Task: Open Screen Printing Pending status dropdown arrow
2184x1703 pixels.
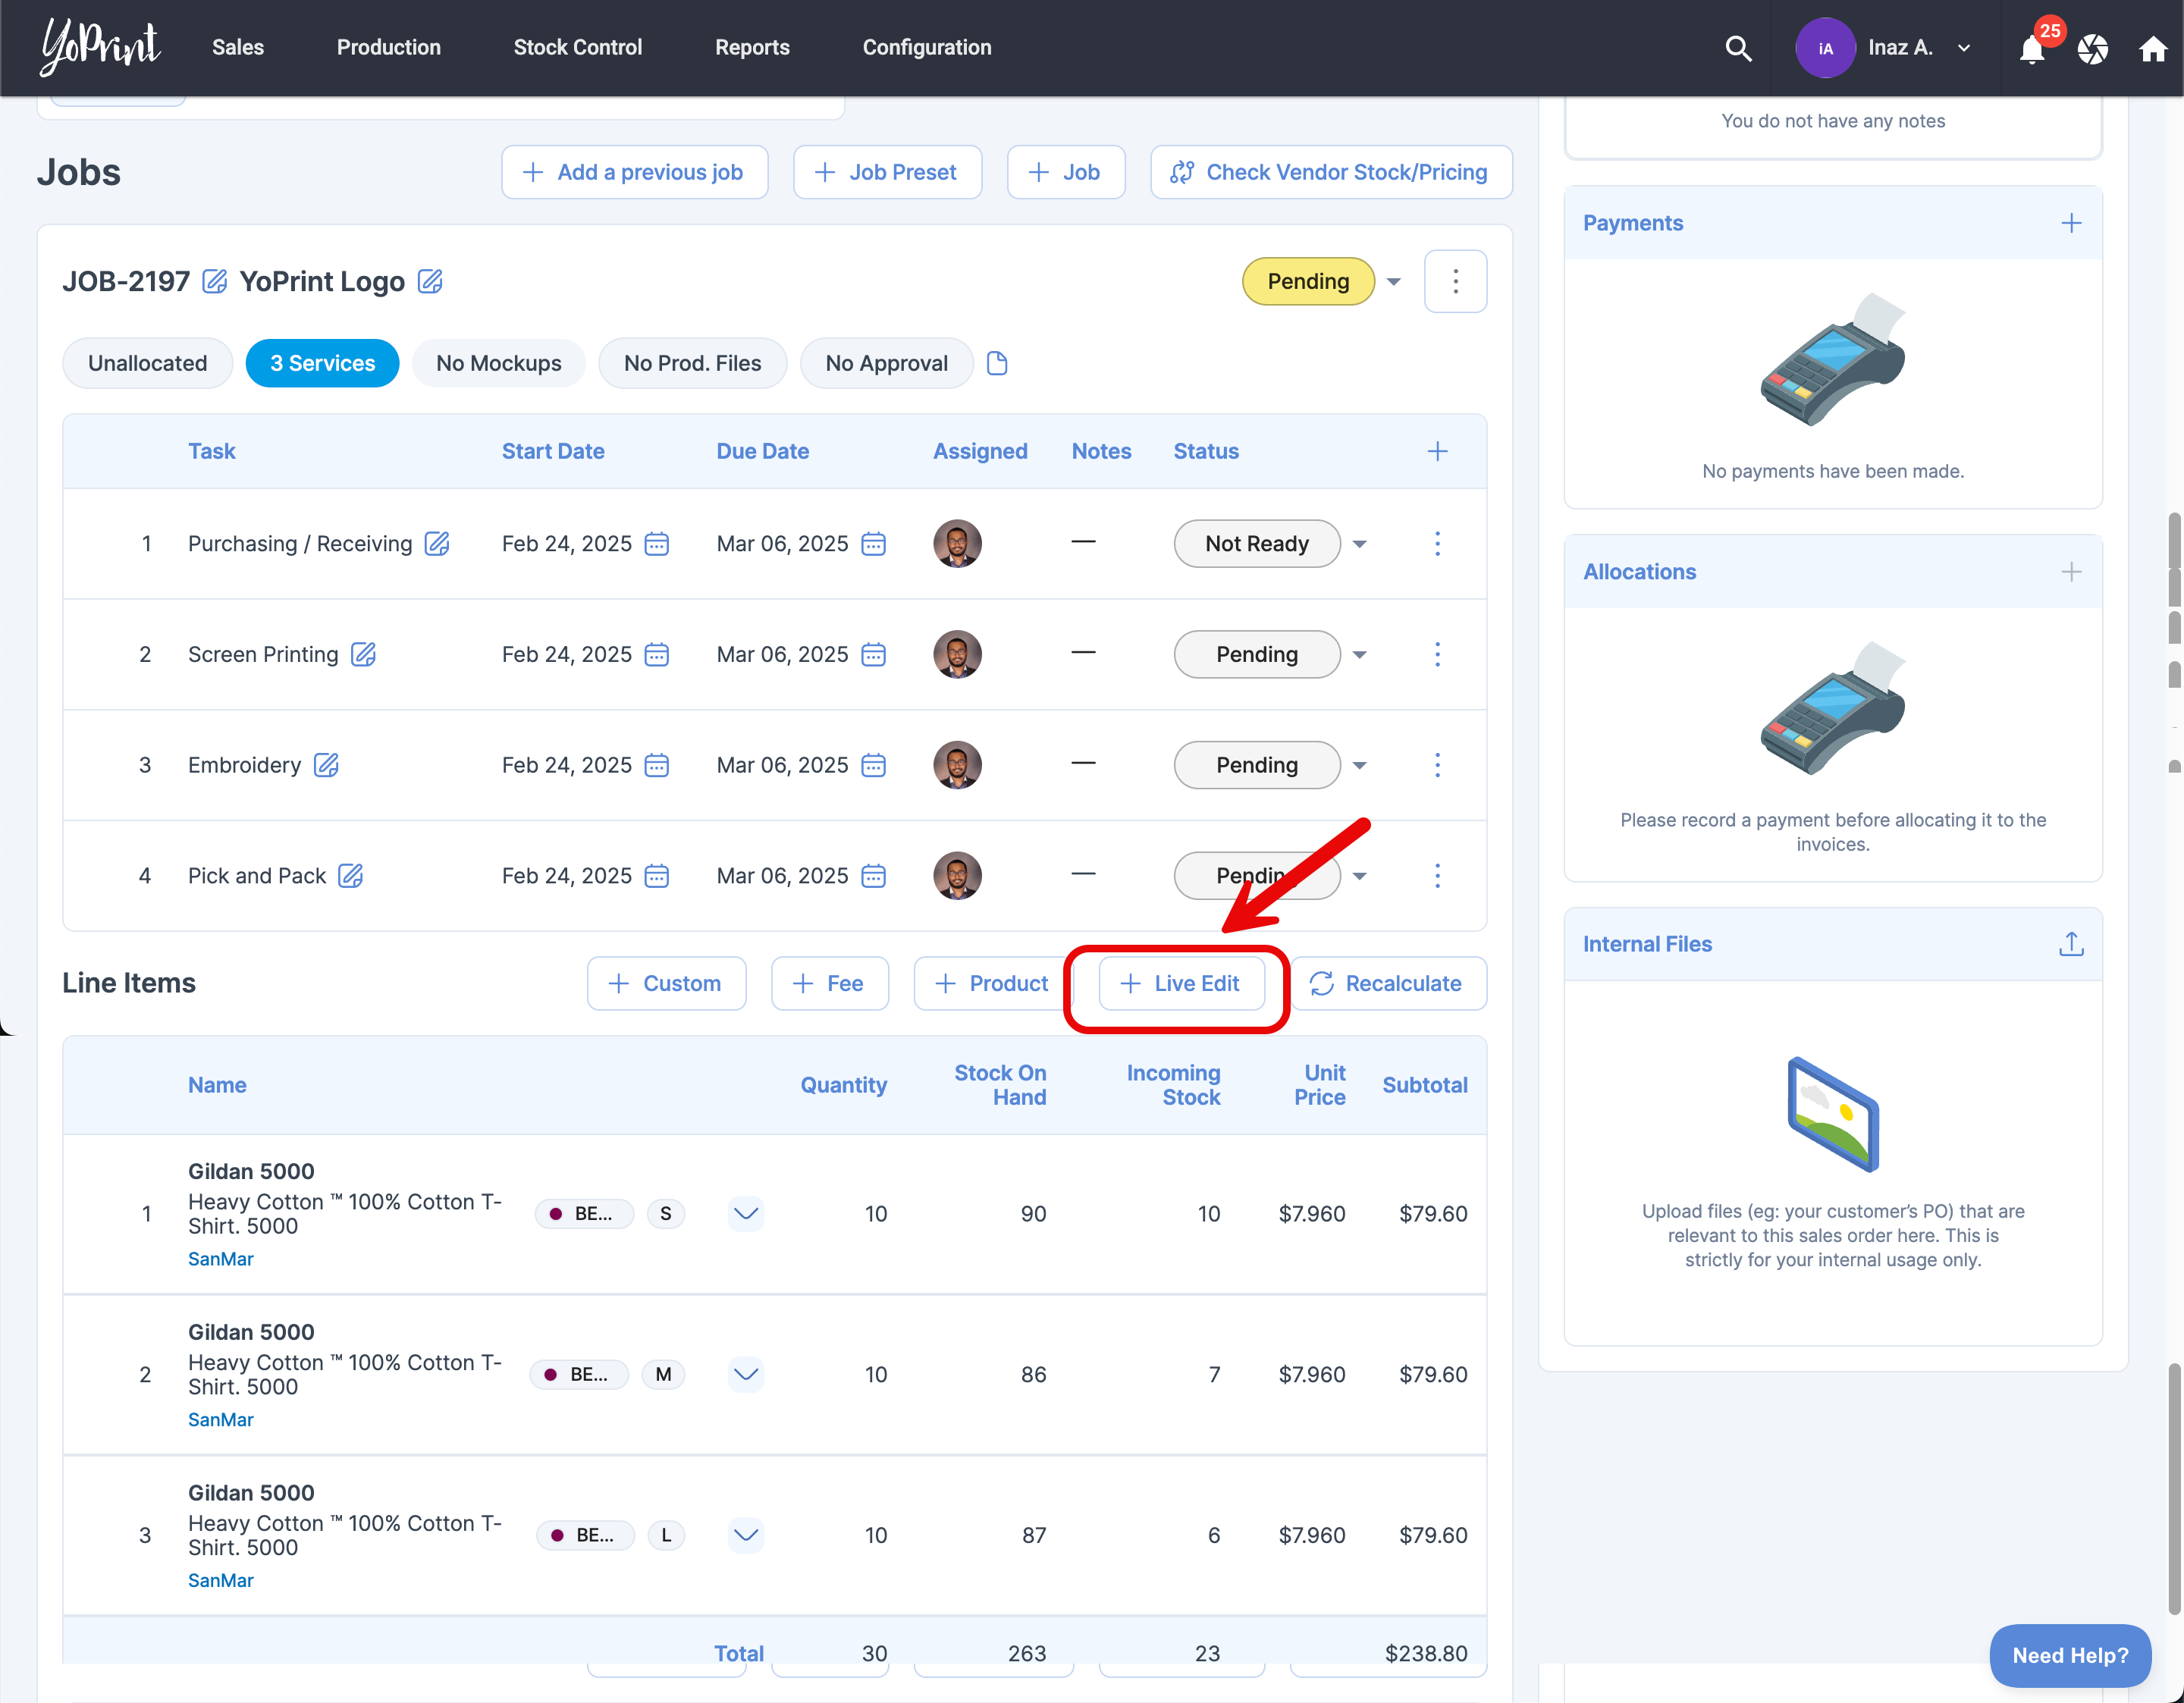Action: click(1359, 655)
